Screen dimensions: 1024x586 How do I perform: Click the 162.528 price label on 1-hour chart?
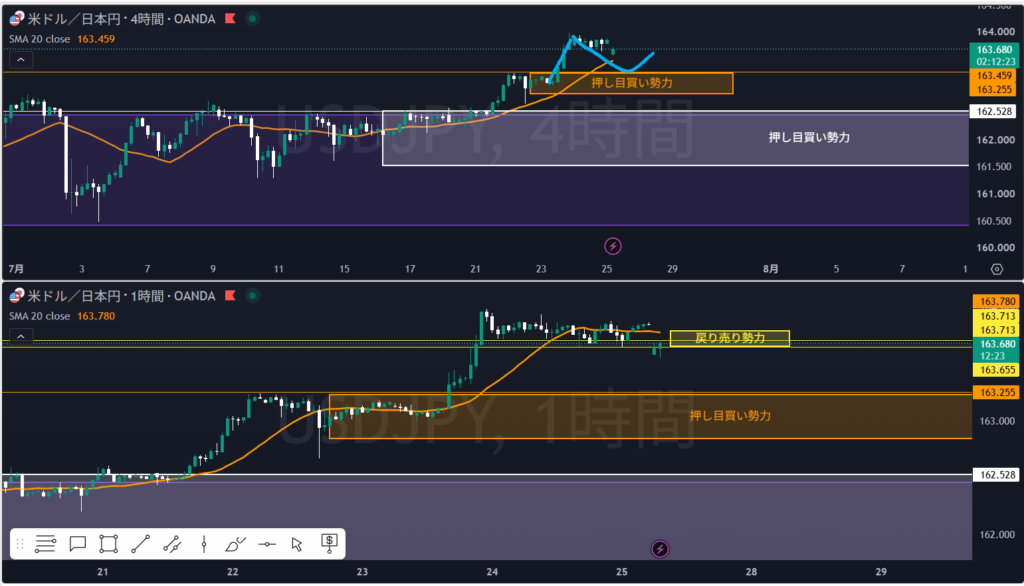tap(997, 475)
